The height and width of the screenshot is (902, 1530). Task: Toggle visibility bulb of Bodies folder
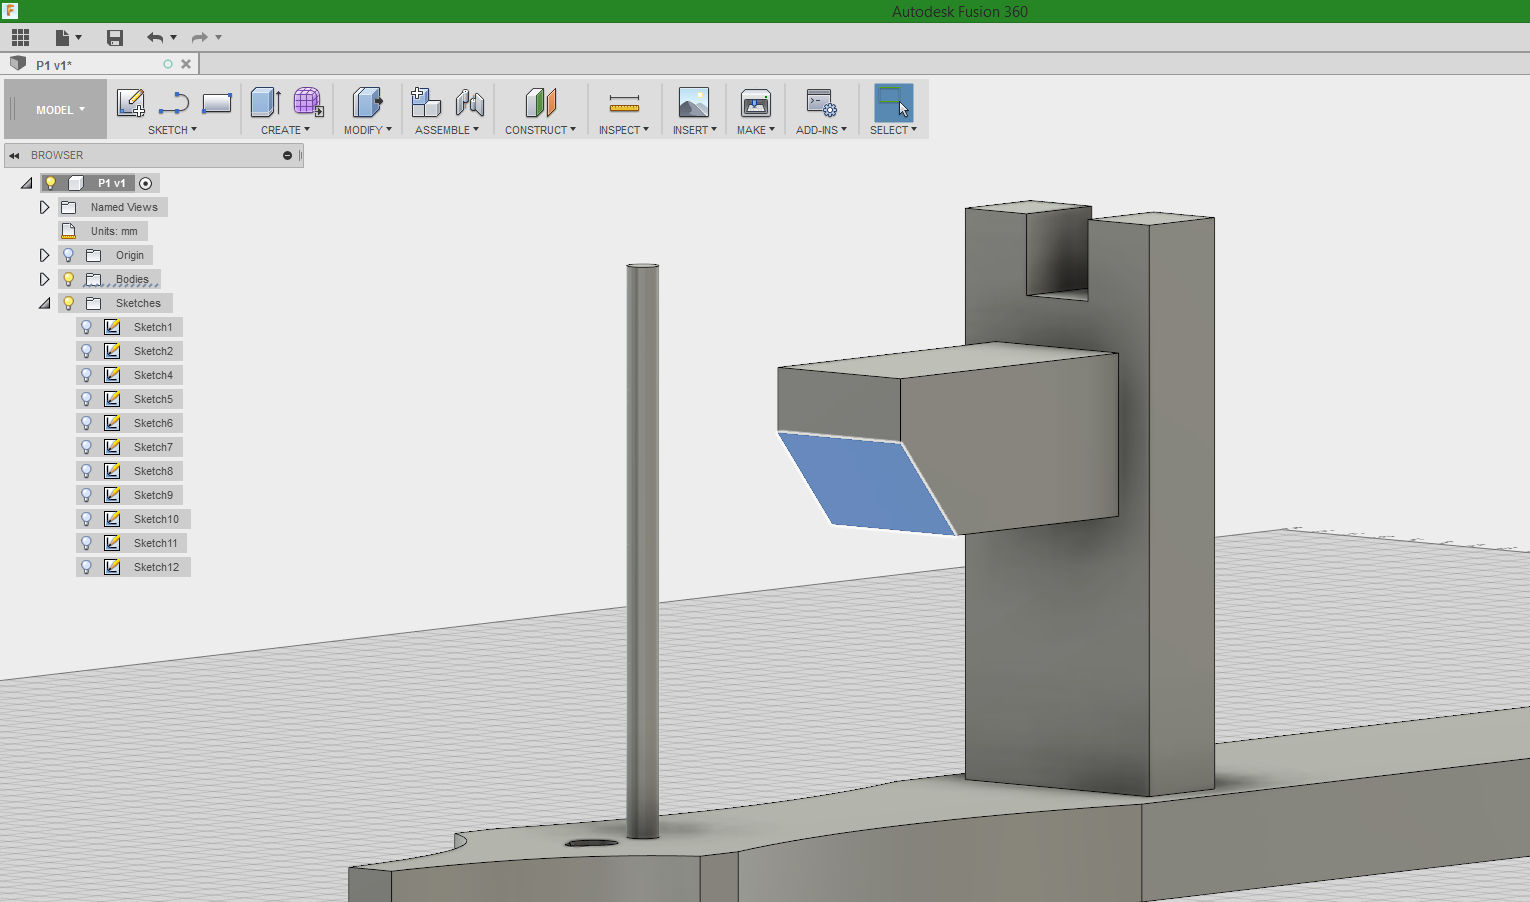69,279
